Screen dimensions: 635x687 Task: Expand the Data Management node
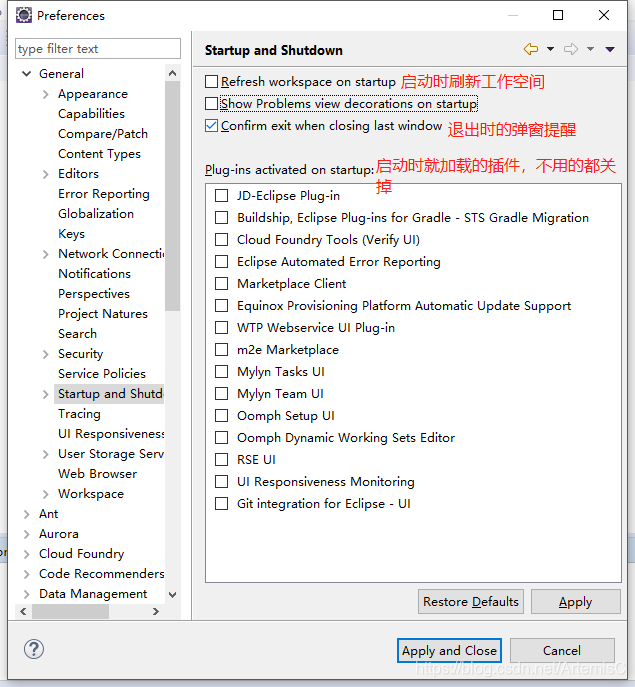[x=27, y=594]
